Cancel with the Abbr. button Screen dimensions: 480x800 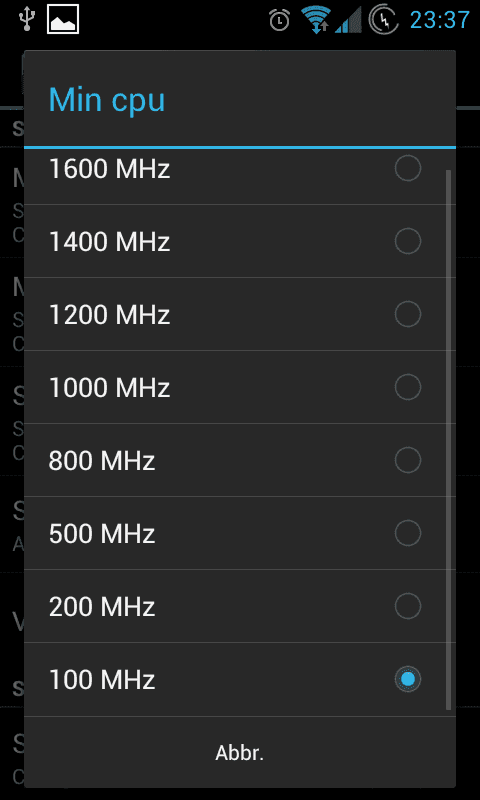pyautogui.click(x=240, y=753)
